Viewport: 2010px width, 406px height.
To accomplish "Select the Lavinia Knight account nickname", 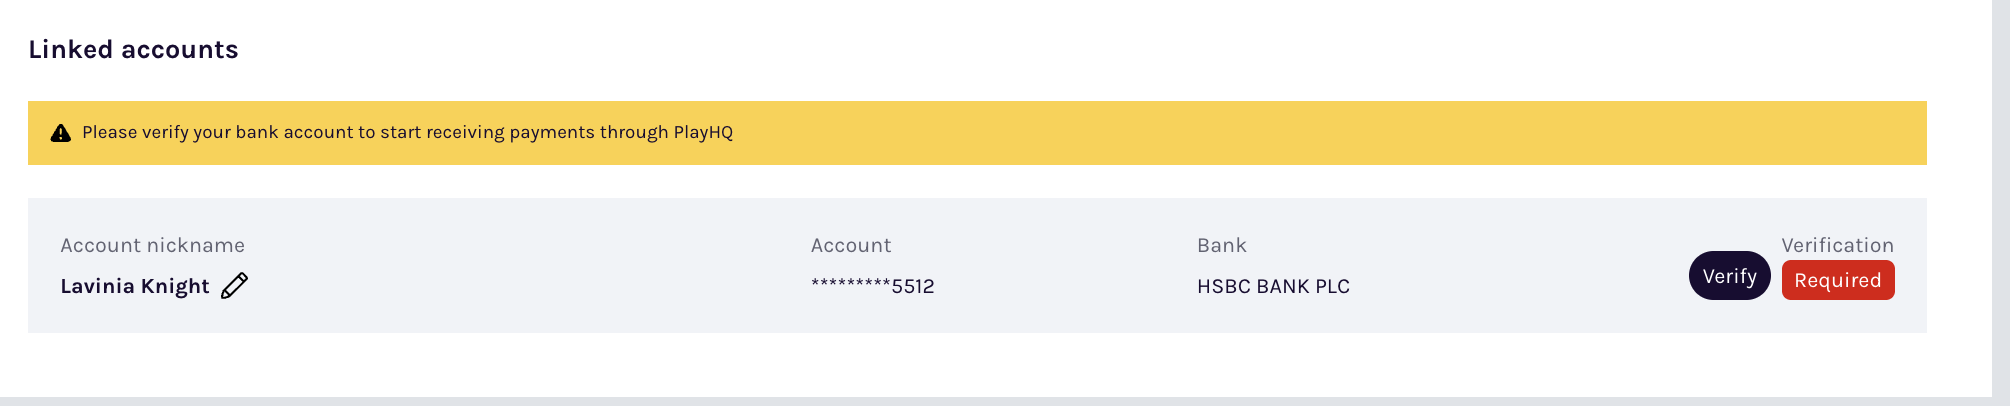I will click(135, 286).
